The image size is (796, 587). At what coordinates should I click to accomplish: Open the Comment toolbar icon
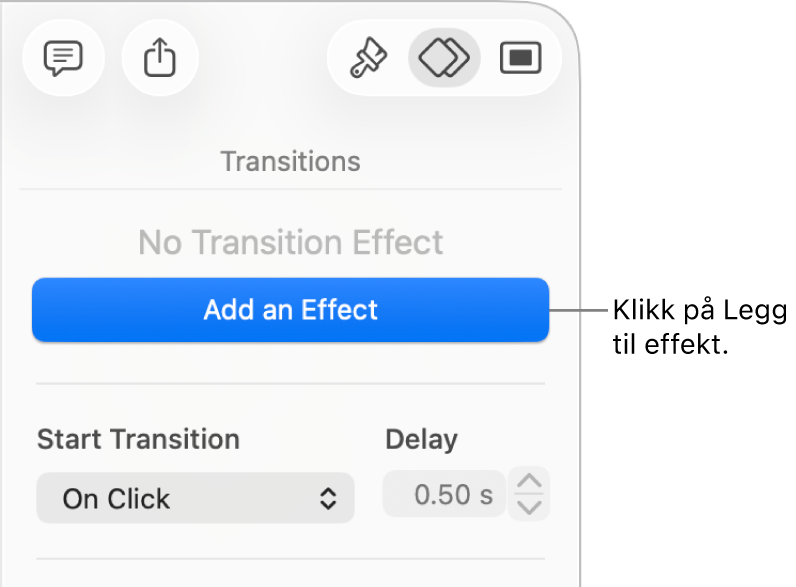[x=61, y=59]
